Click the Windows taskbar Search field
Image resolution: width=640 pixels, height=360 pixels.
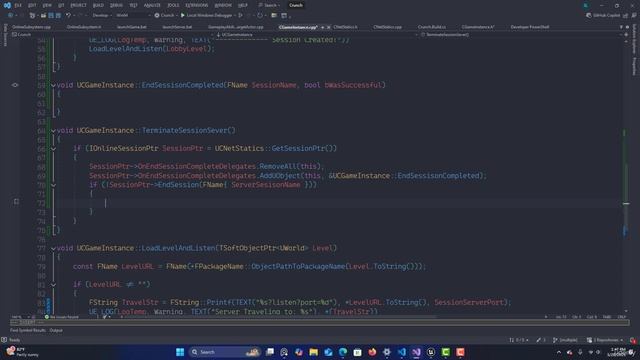pyautogui.click(x=225, y=352)
